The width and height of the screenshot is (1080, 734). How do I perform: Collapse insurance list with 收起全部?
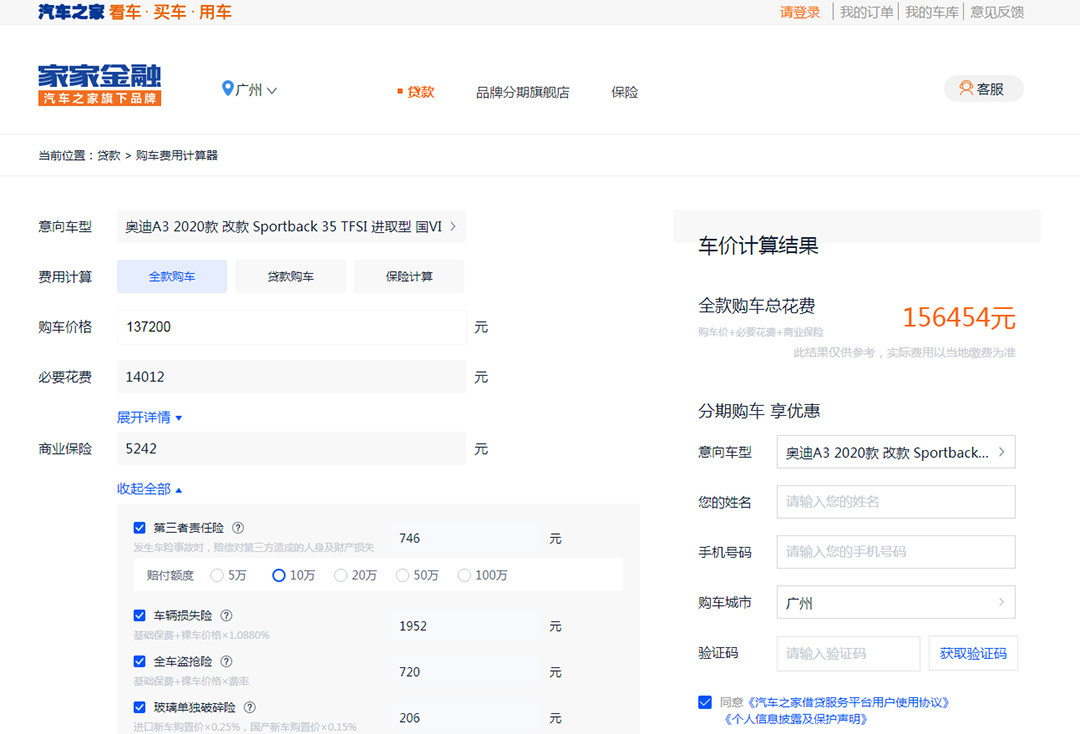point(149,489)
